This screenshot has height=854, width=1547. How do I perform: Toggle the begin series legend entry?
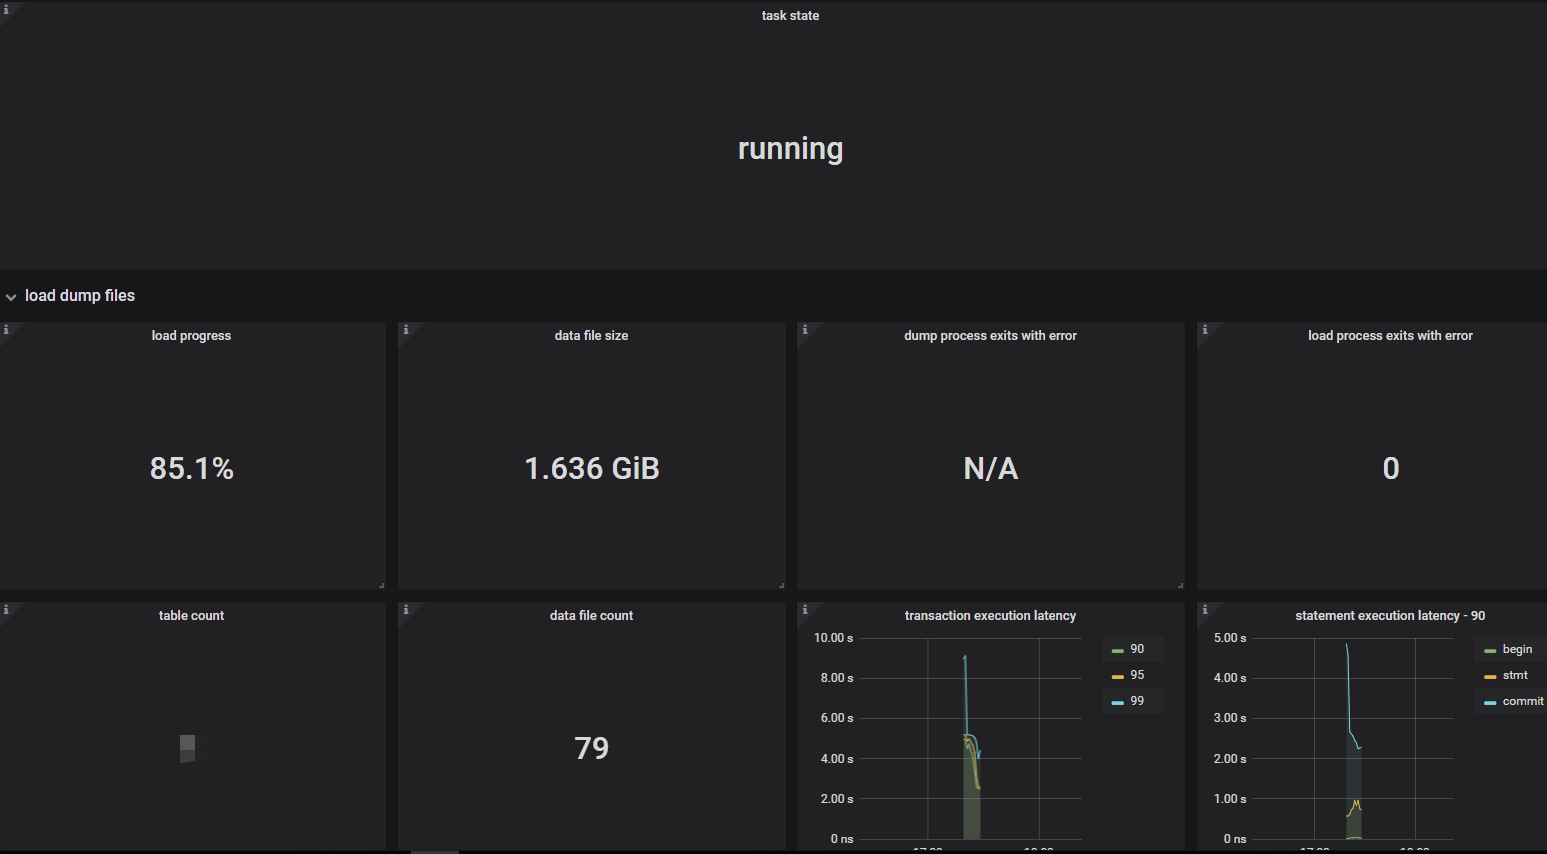1516,649
